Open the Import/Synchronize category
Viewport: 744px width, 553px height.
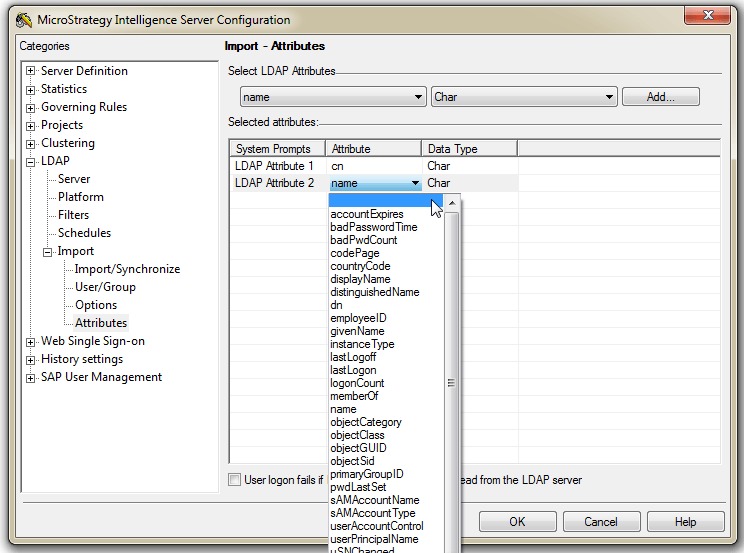[x=128, y=269]
